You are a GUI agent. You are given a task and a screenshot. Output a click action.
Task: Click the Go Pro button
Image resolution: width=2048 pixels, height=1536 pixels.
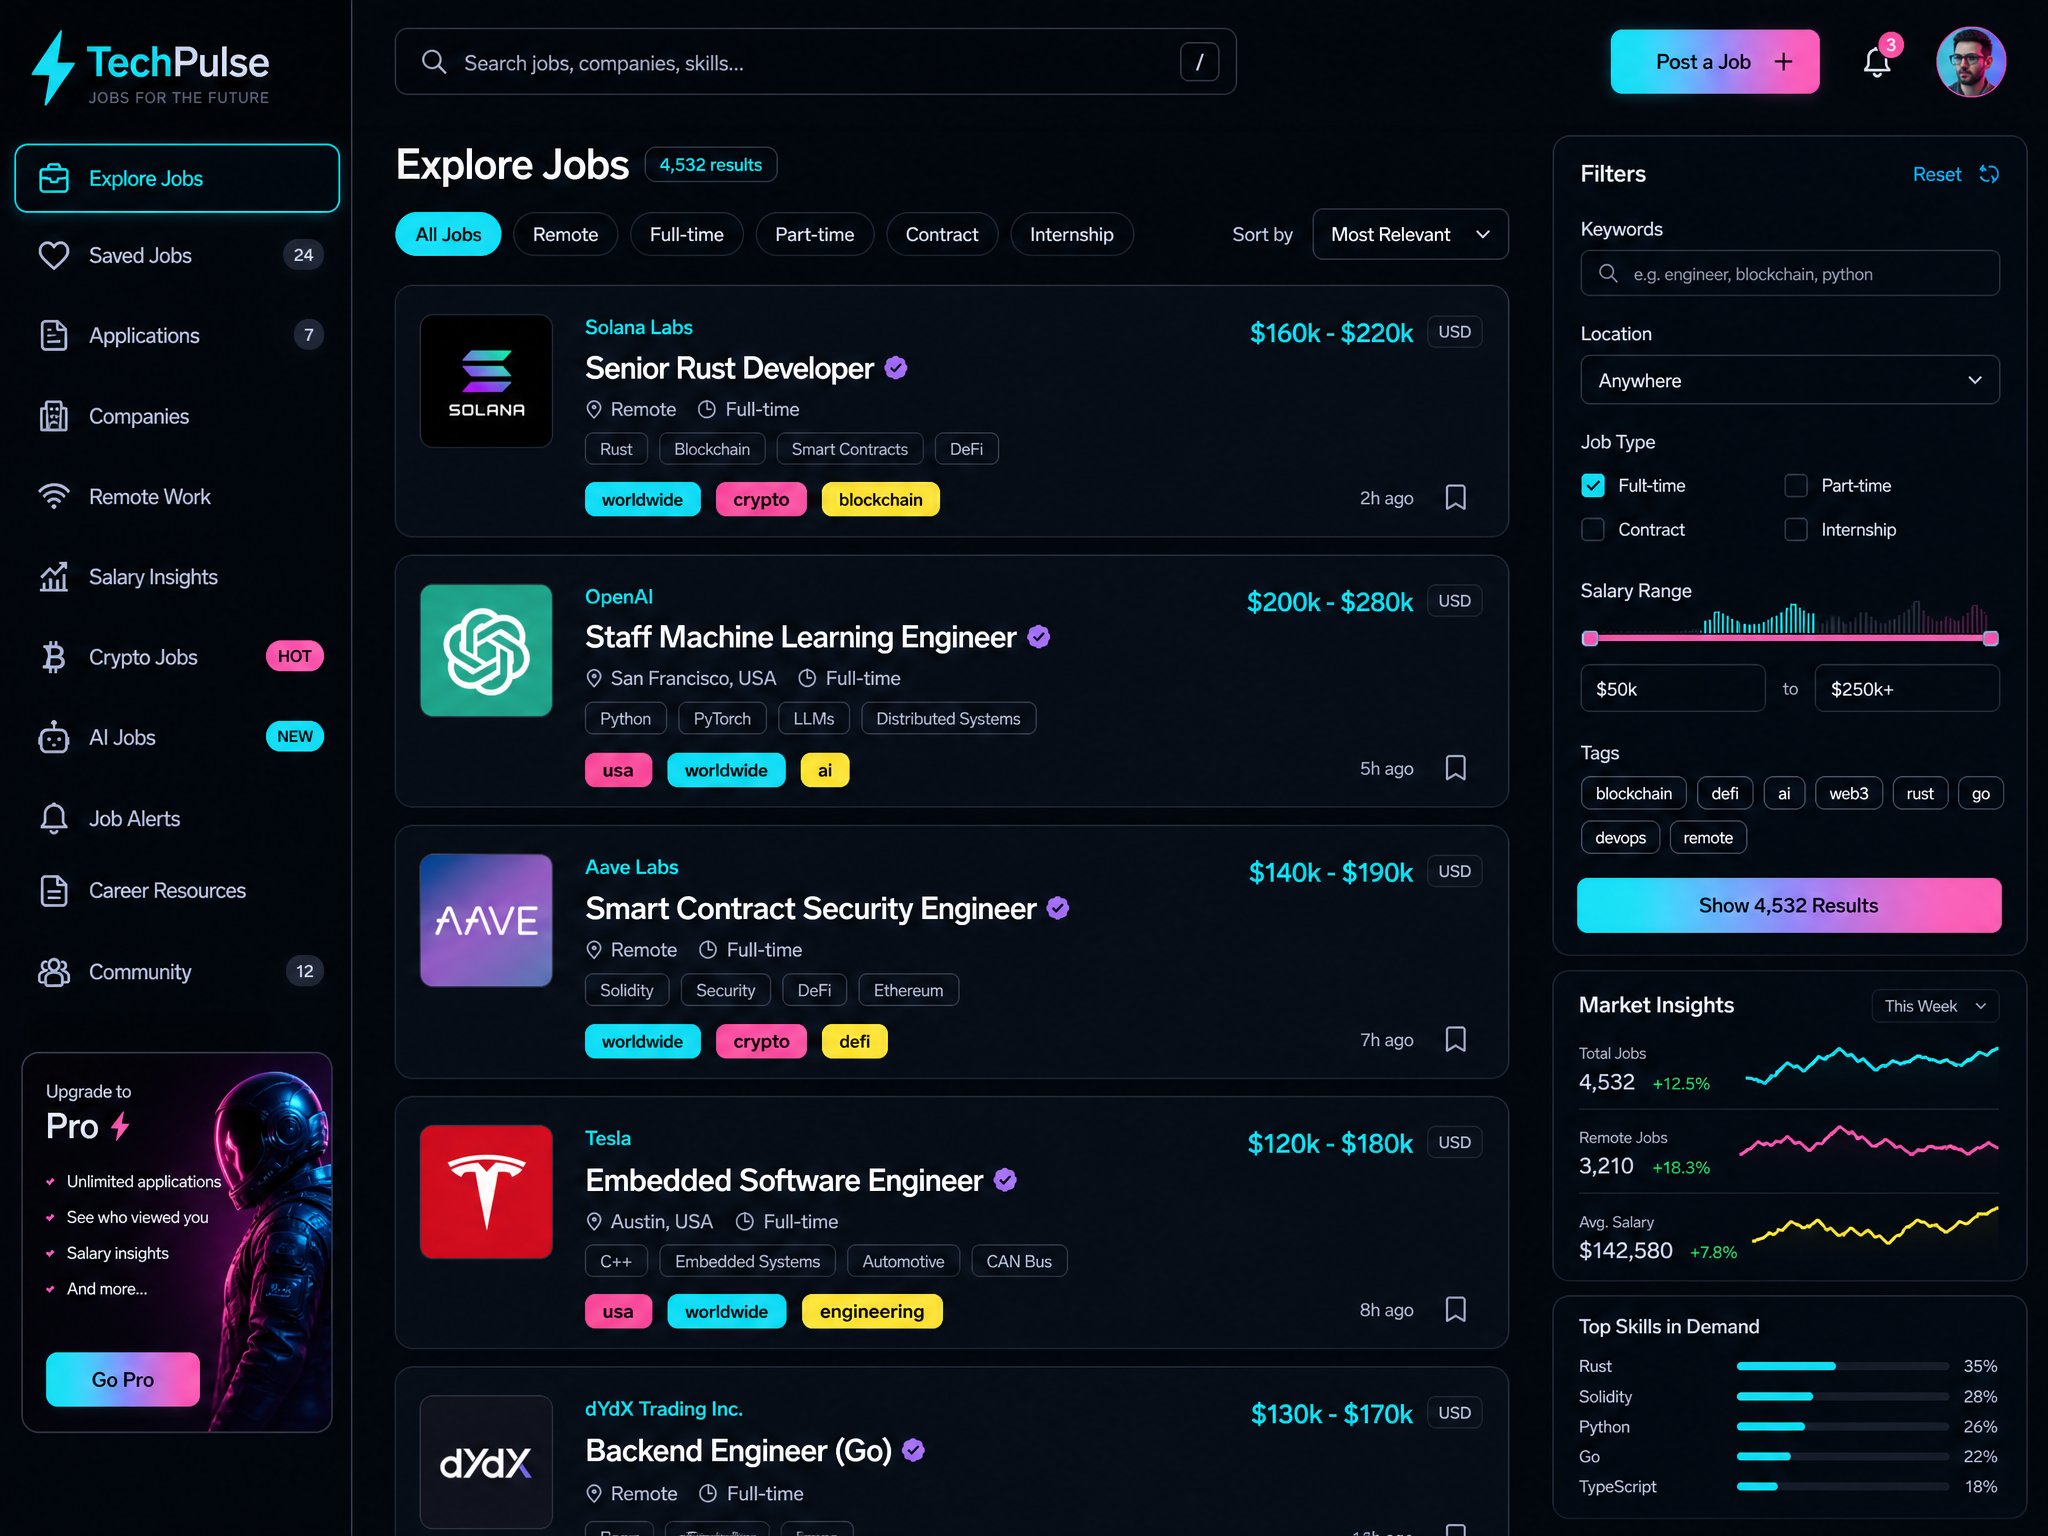pos(122,1379)
